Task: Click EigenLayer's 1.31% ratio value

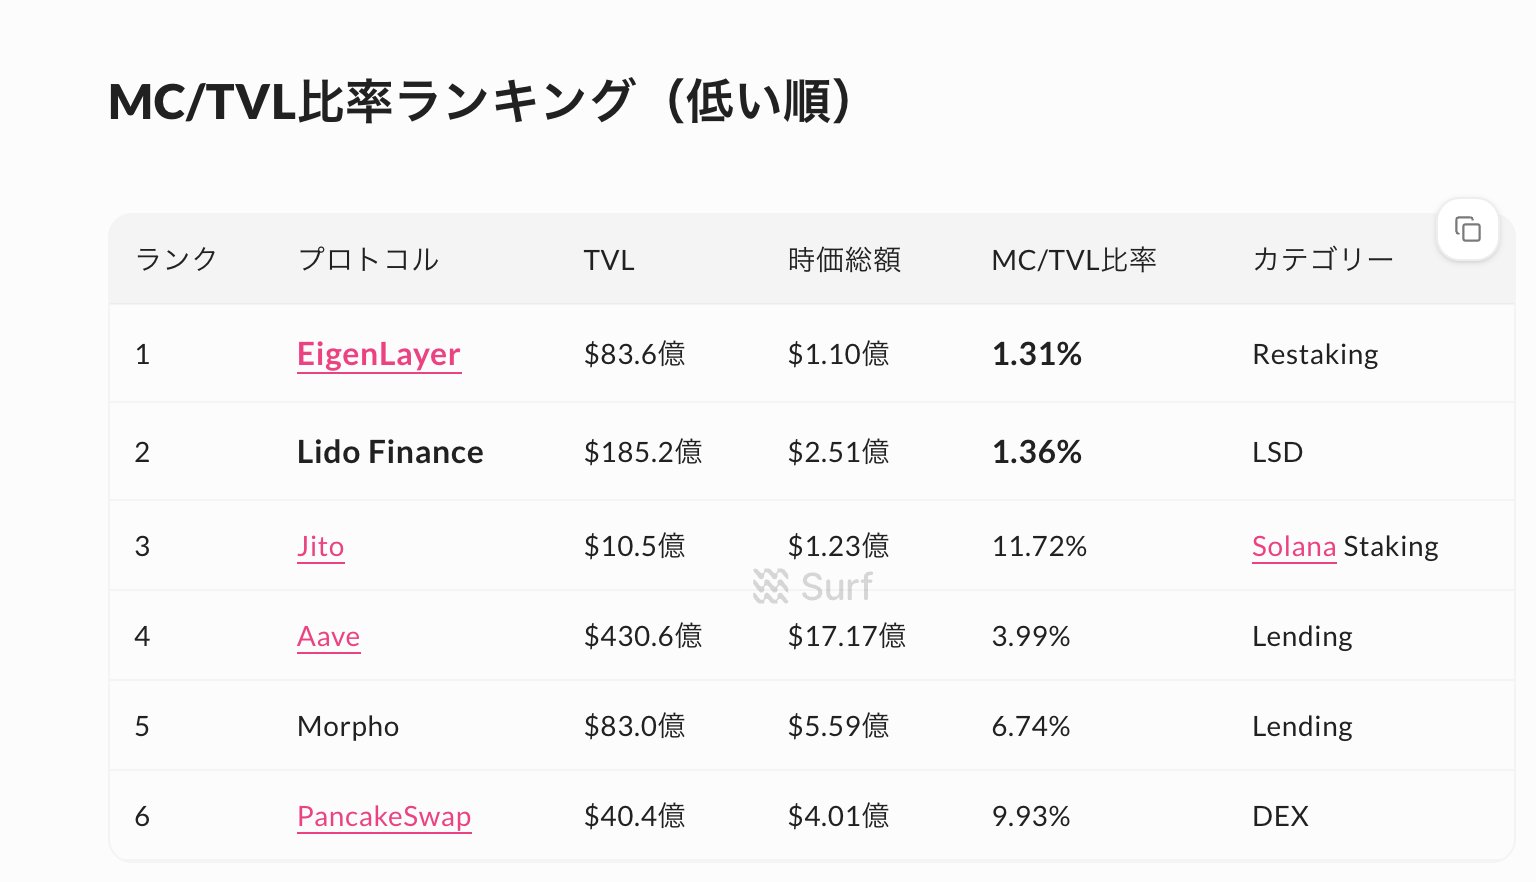Action: pos(1036,354)
